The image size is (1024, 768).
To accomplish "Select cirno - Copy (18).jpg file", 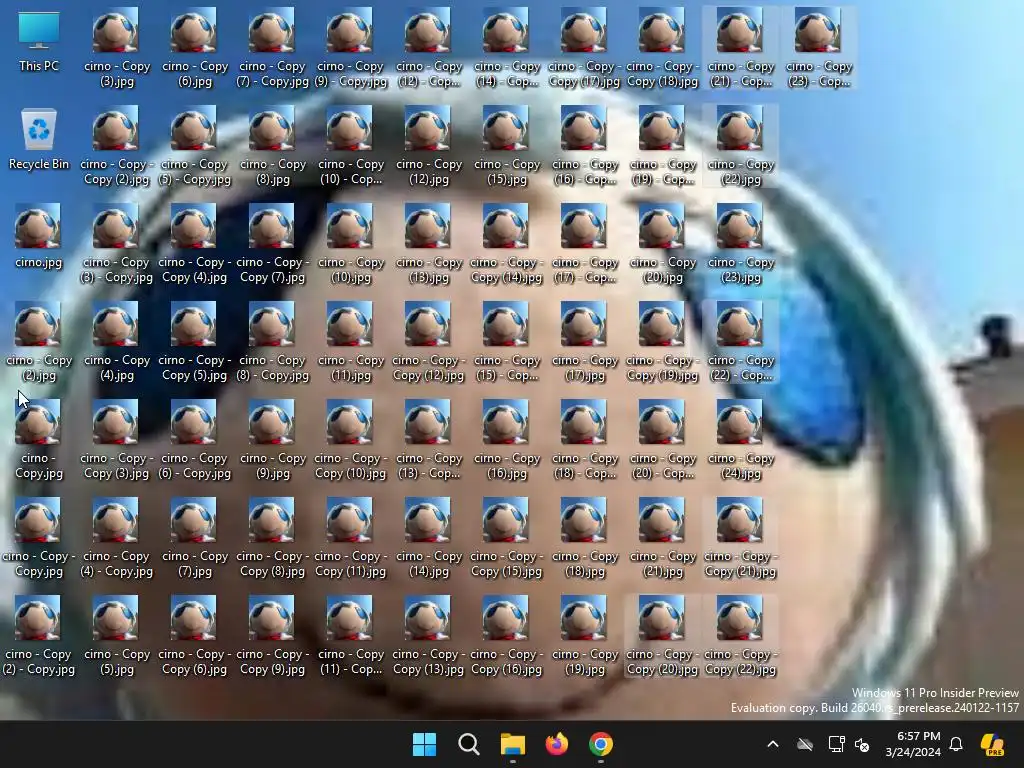I will (584, 537).
